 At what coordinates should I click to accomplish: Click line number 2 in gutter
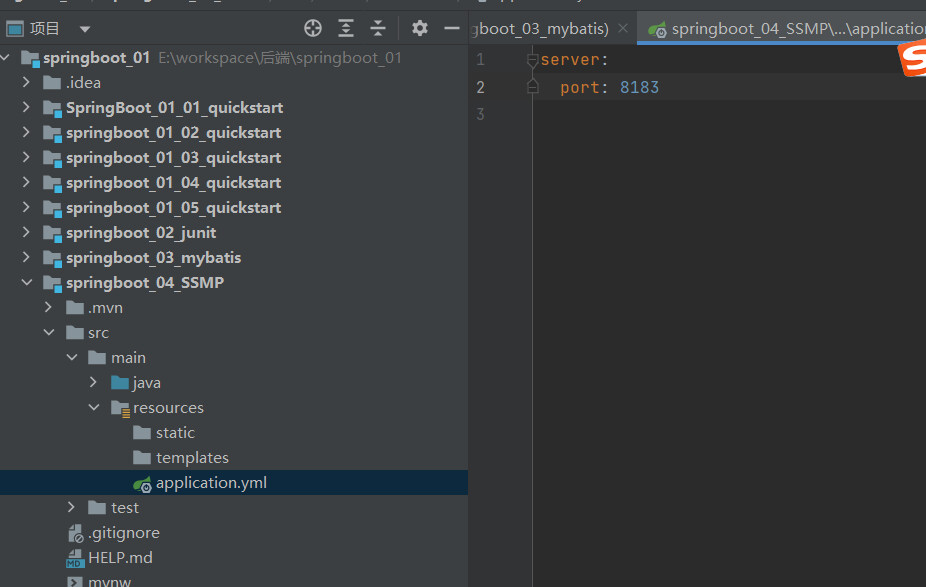480,87
